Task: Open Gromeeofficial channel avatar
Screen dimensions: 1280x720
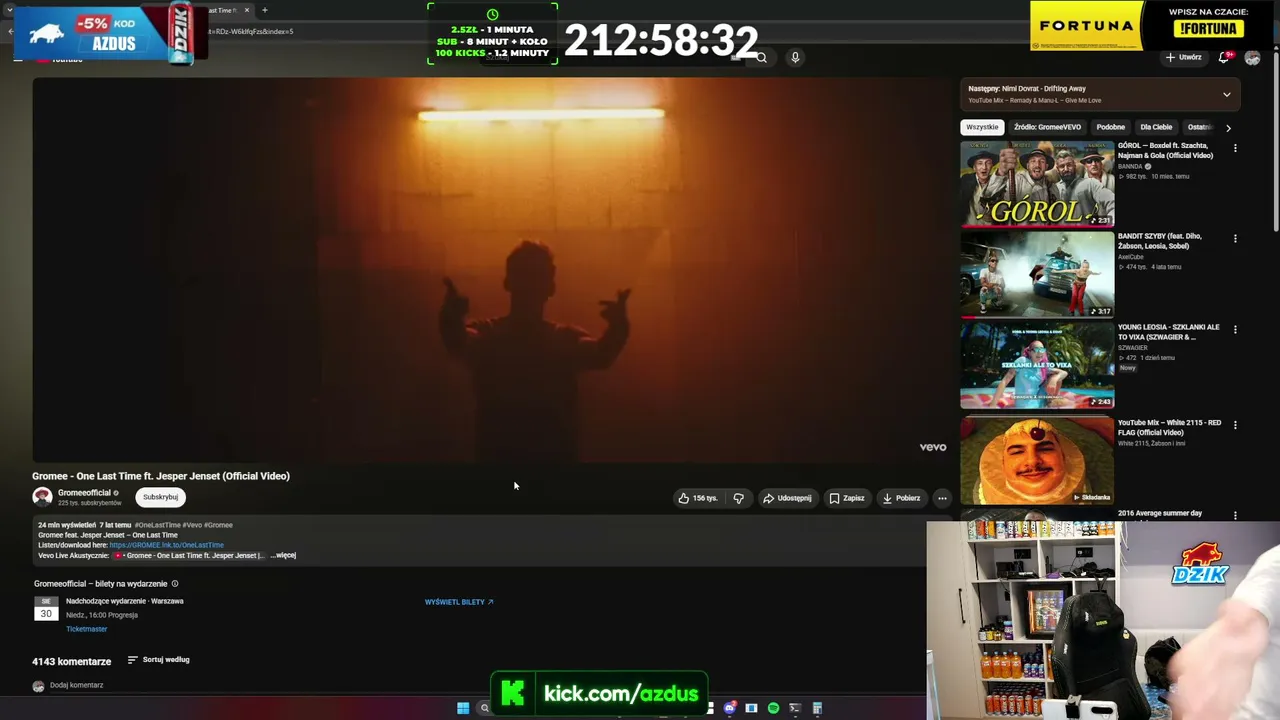Action: tap(42, 497)
